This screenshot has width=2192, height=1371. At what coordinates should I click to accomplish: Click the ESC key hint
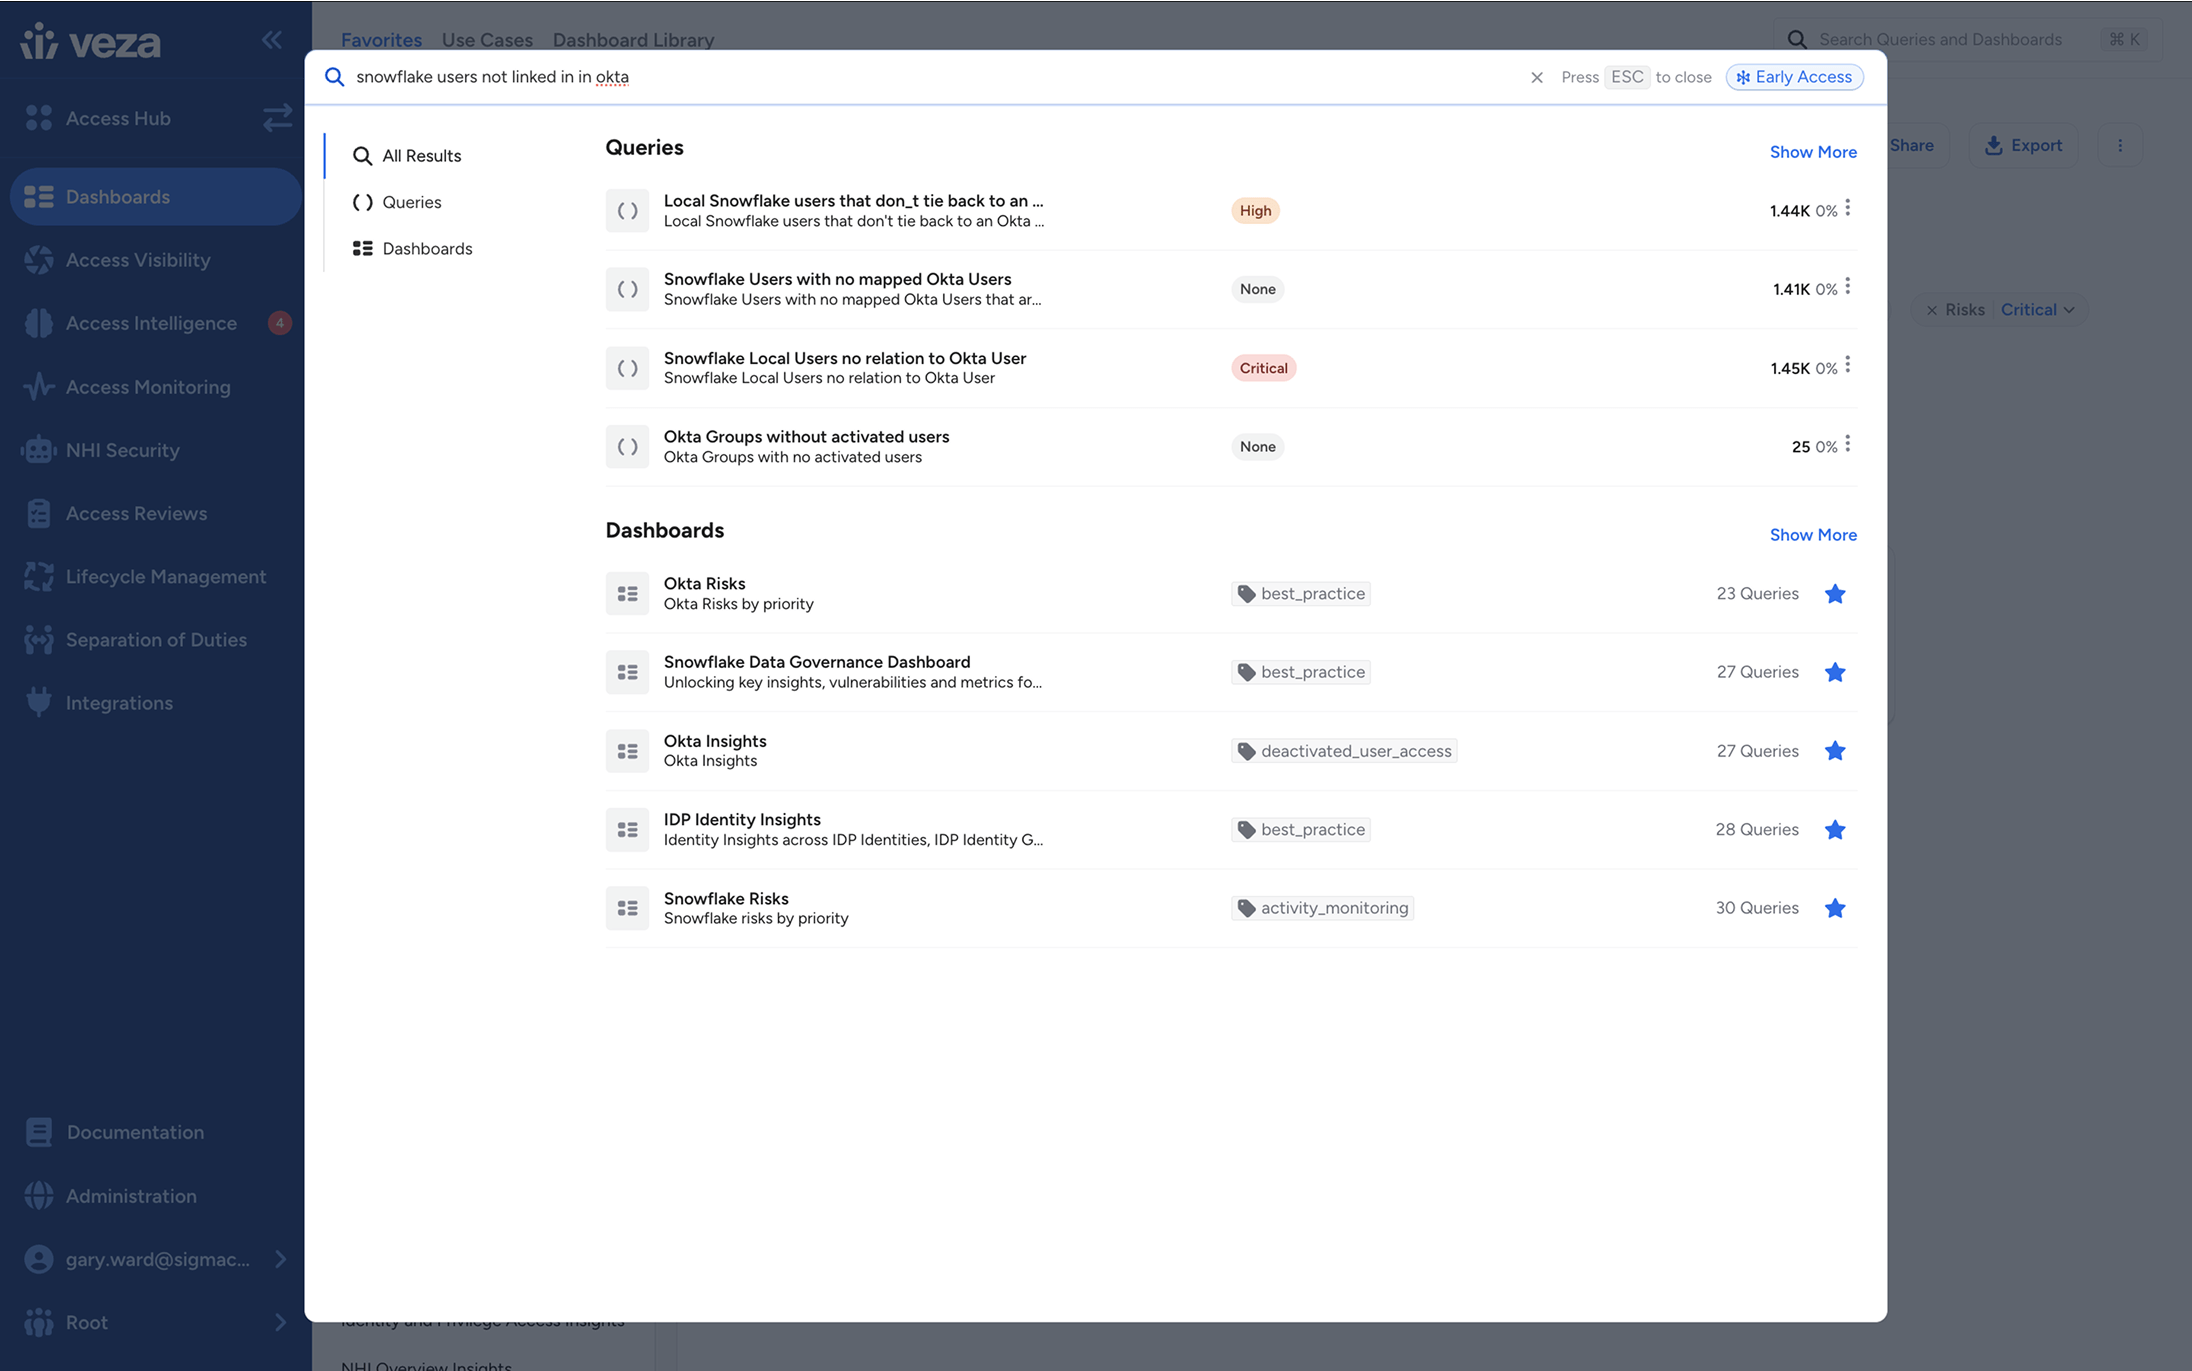(x=1627, y=77)
